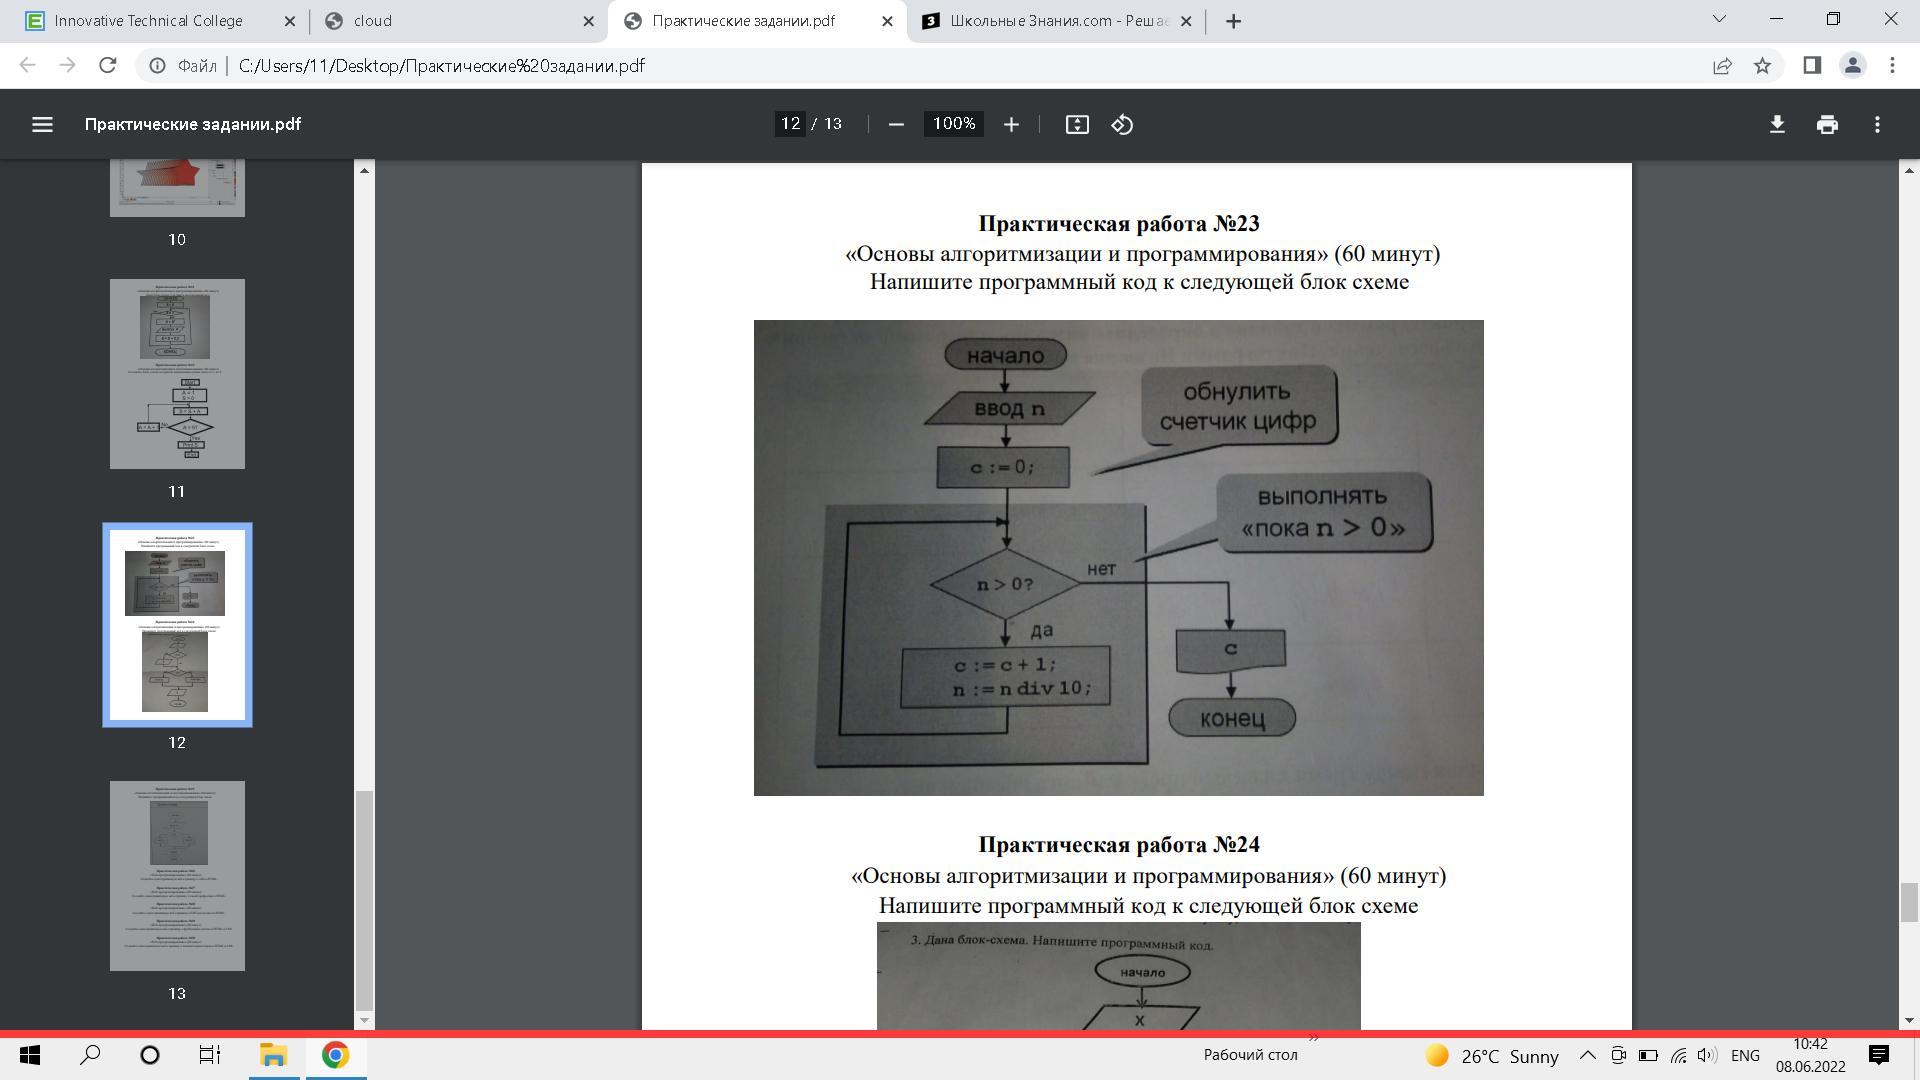Download the PDF file

1777,124
